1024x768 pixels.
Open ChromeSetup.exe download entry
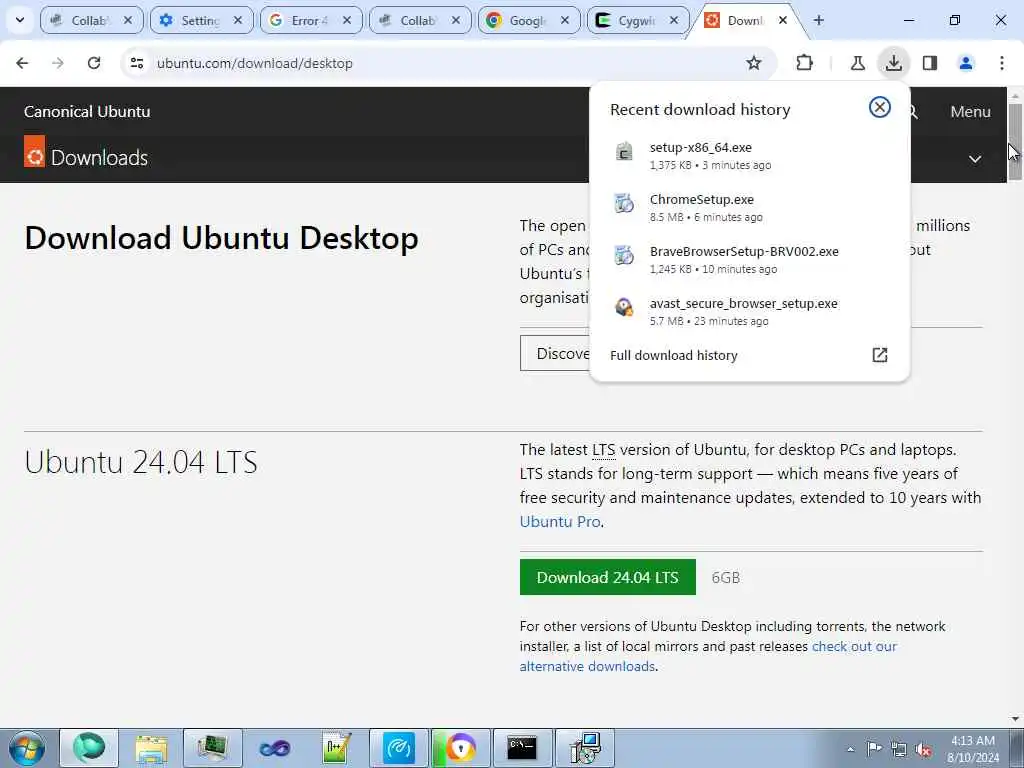pos(750,208)
